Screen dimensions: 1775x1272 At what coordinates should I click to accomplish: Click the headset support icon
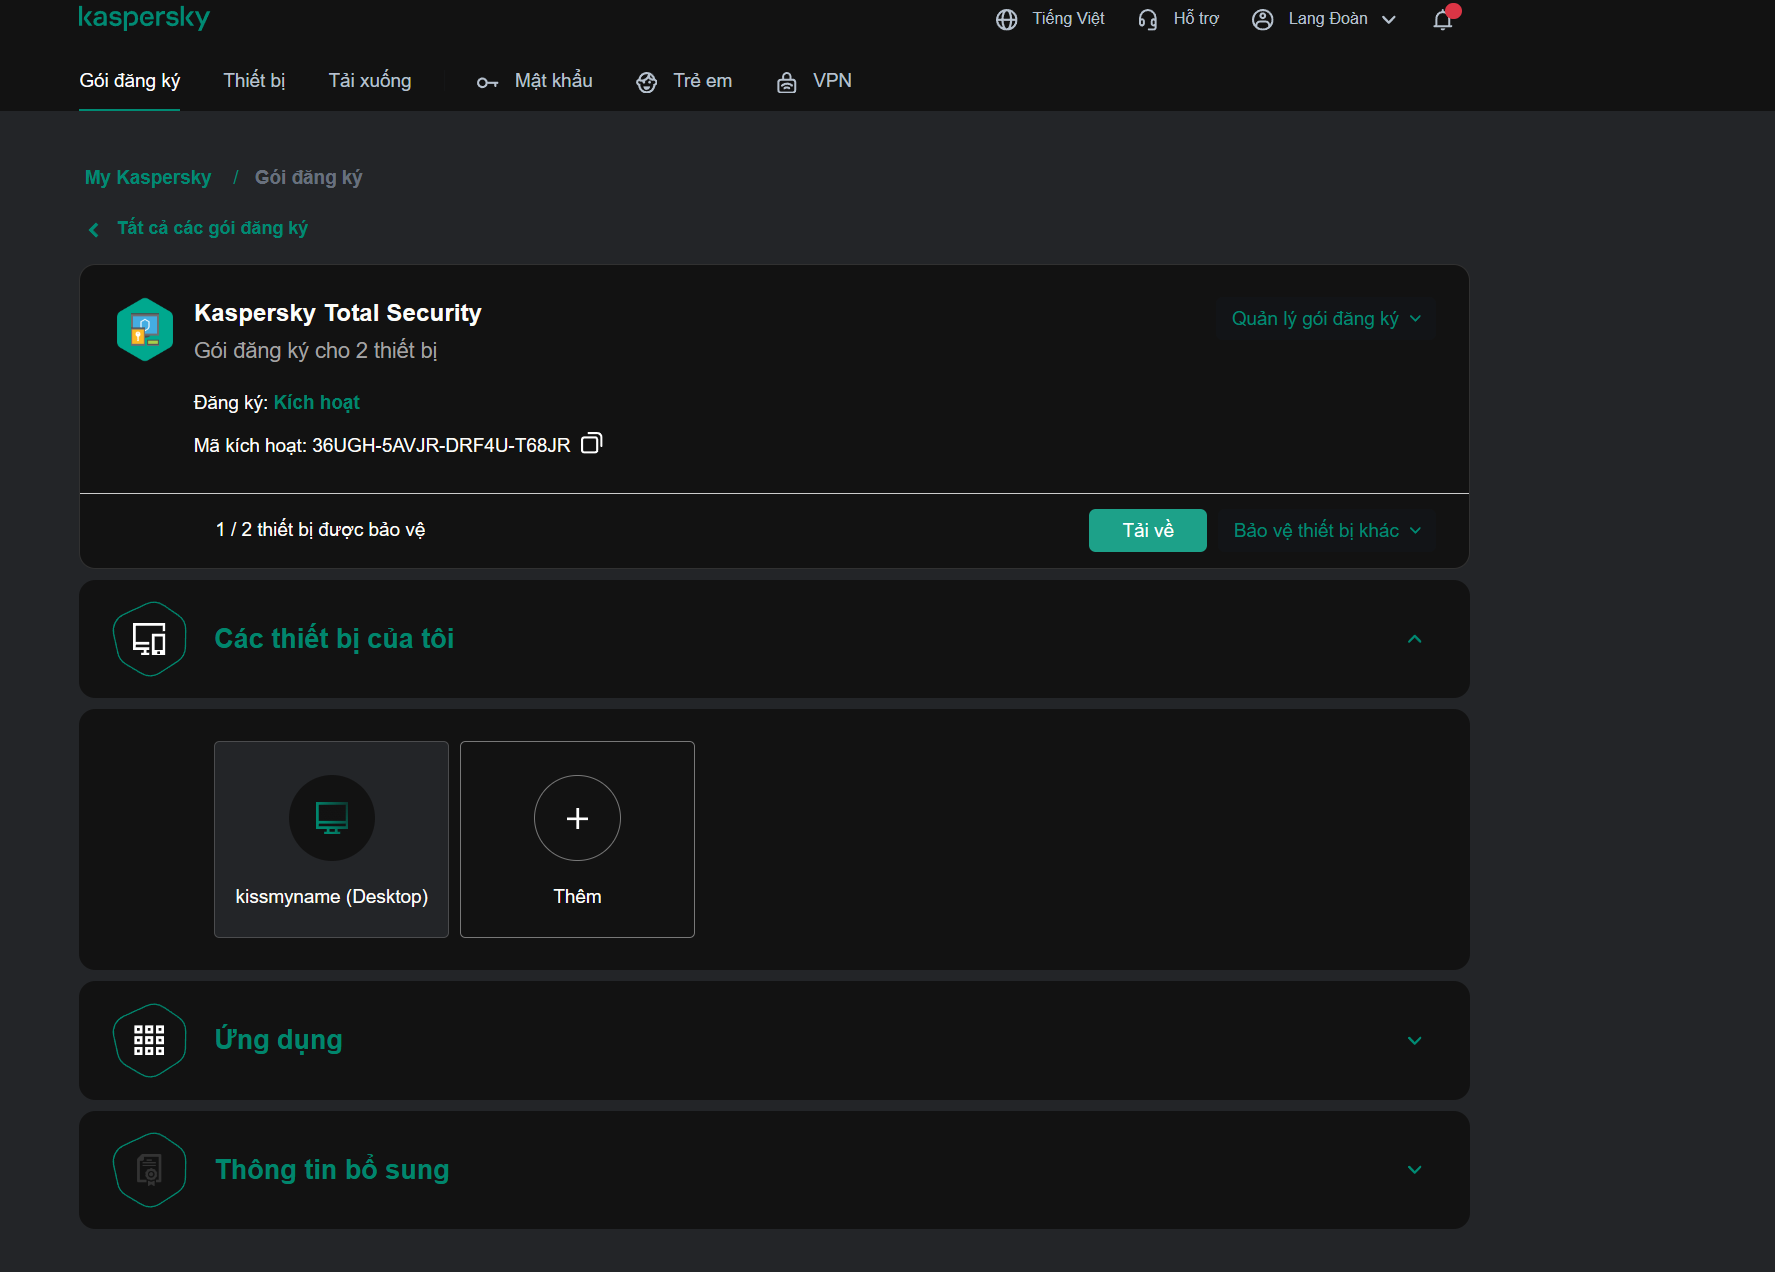1147,20
